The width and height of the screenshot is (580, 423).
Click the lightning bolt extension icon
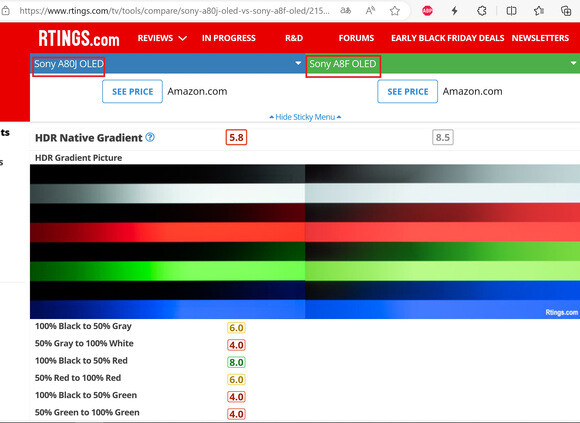(x=455, y=11)
